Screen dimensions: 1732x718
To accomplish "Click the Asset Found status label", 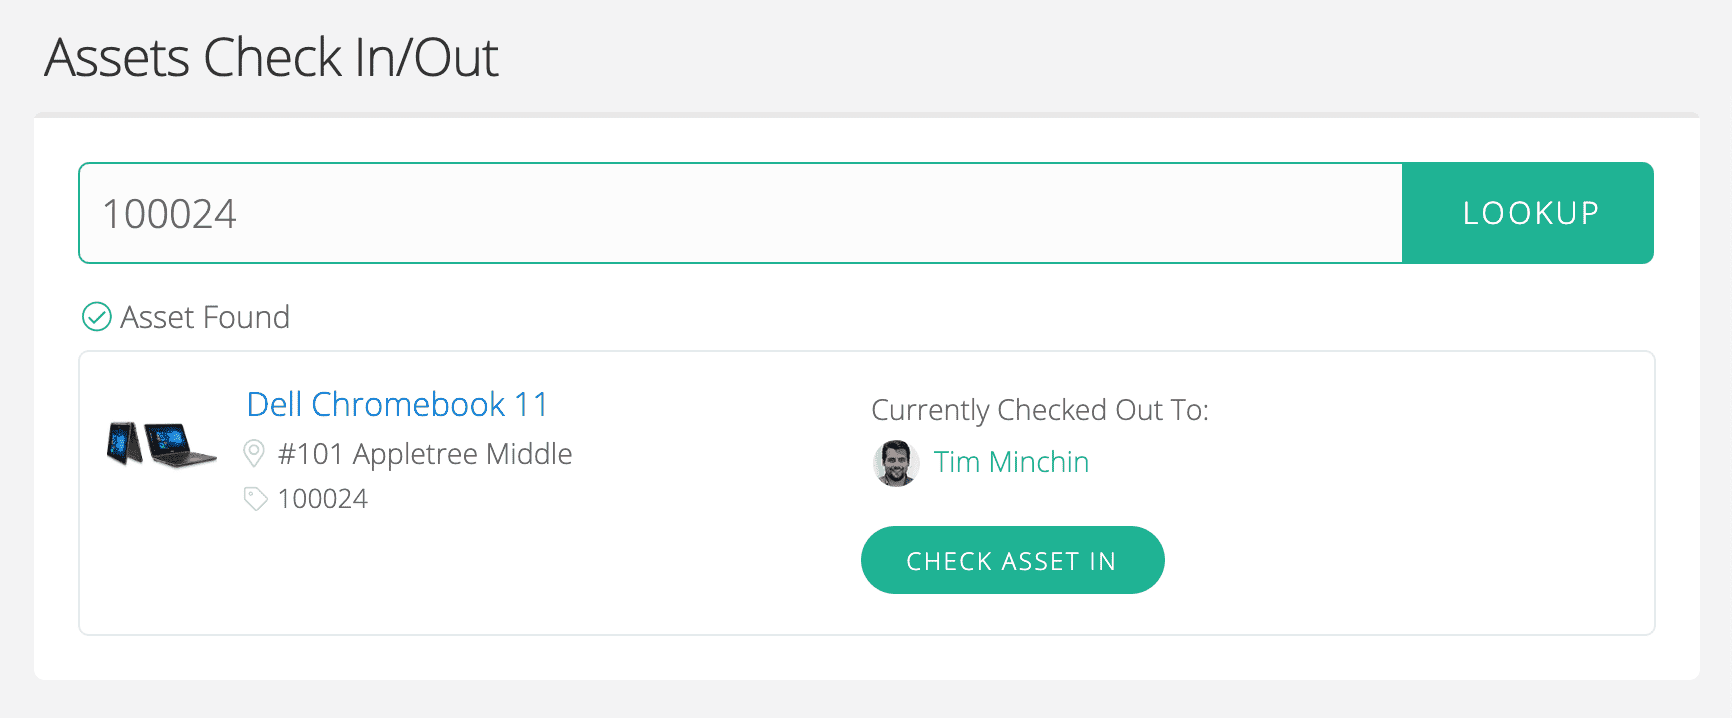I will 204,317.
